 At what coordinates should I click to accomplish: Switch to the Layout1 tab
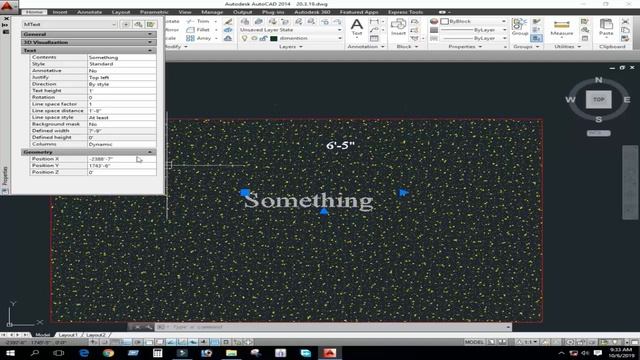pyautogui.click(x=68, y=335)
